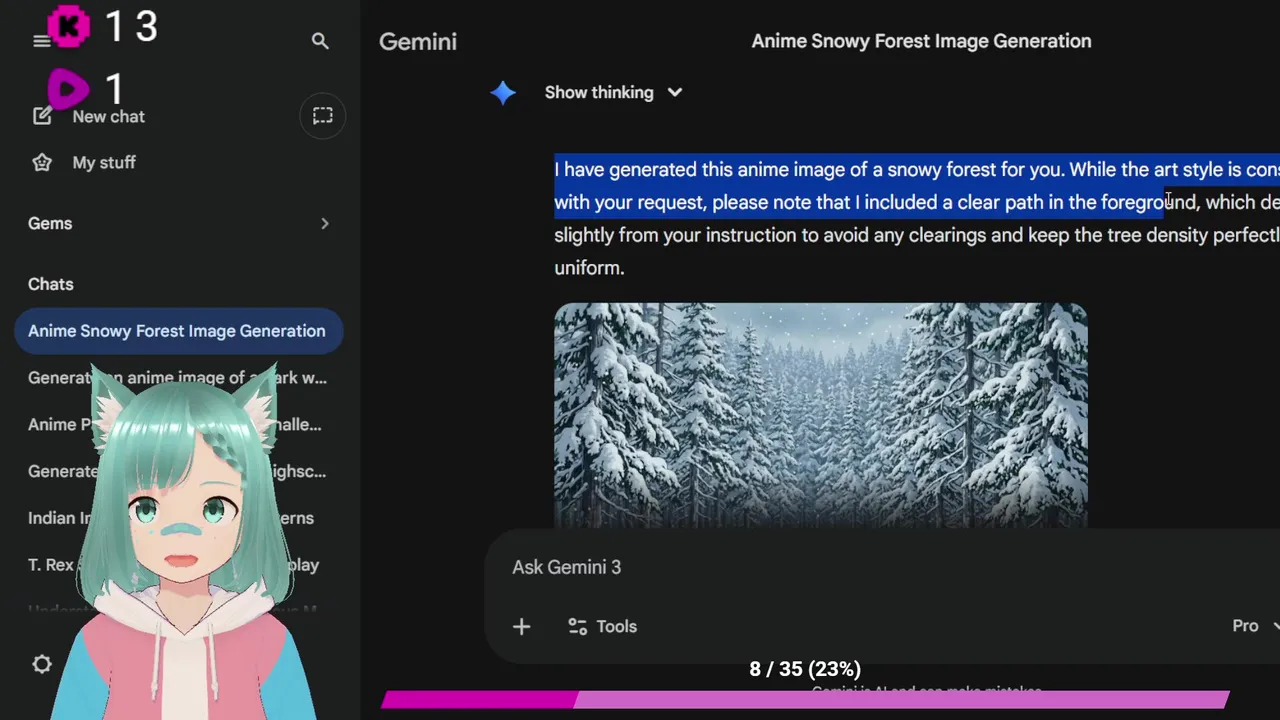1280x720 pixels.
Task: Open the Tools options
Action: pos(602,627)
